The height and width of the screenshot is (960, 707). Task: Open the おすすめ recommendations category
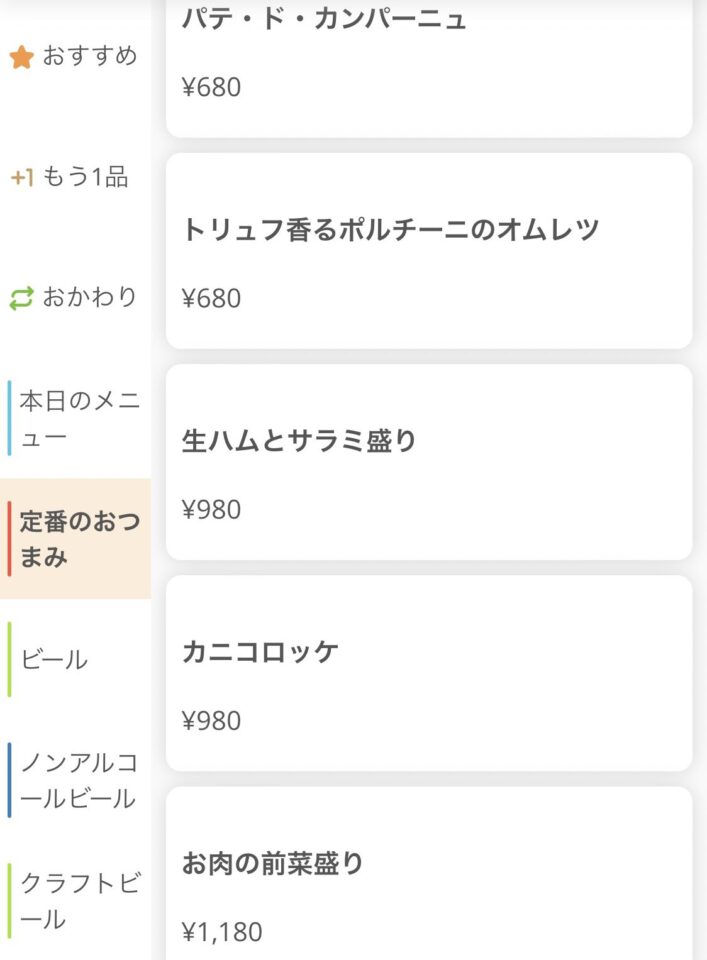75,56
